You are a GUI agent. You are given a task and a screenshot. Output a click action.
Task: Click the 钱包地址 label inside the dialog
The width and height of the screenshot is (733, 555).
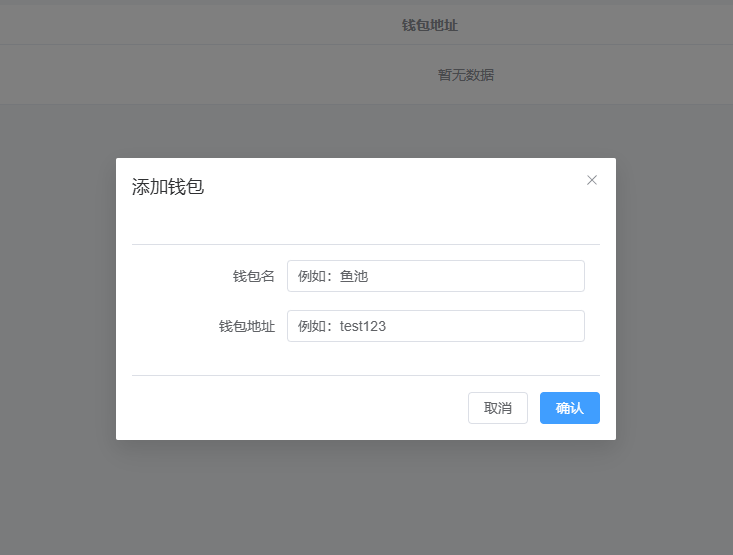(x=246, y=326)
